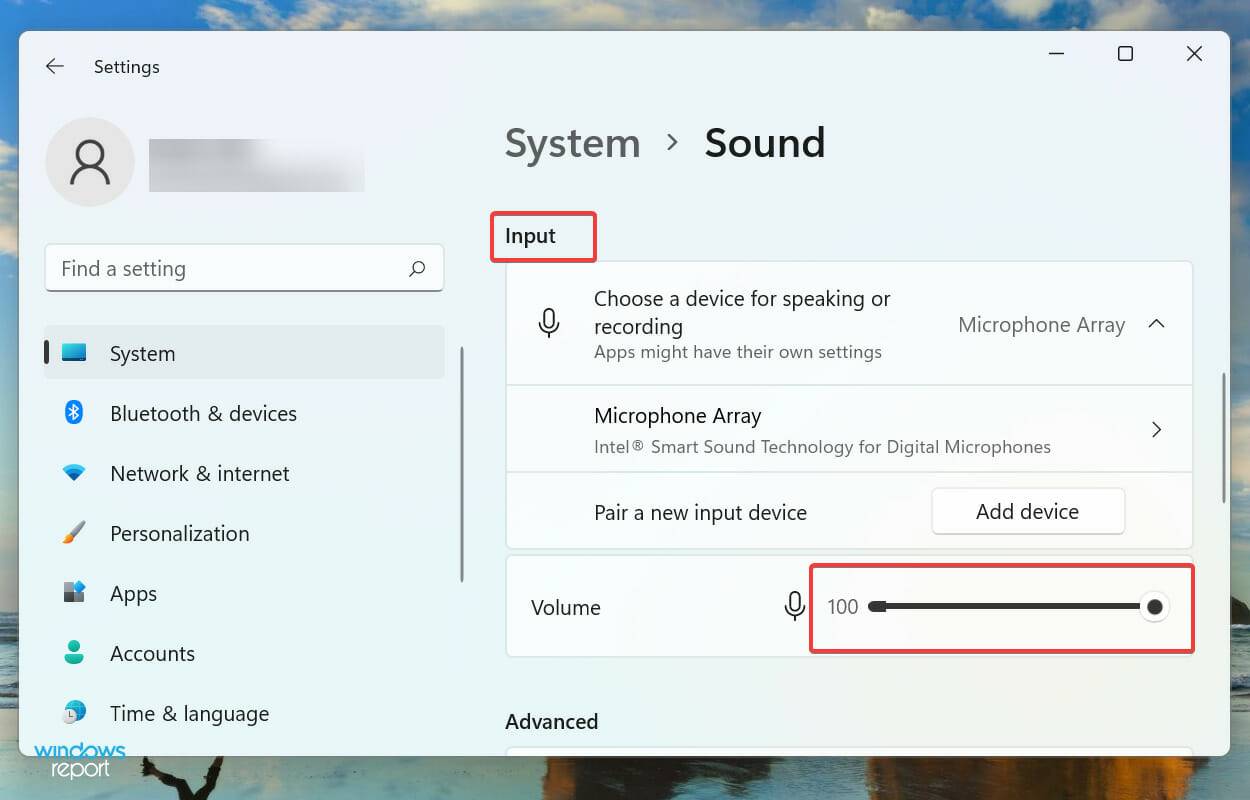
Task: Open the speaking or recording device list
Action: 1042,324
